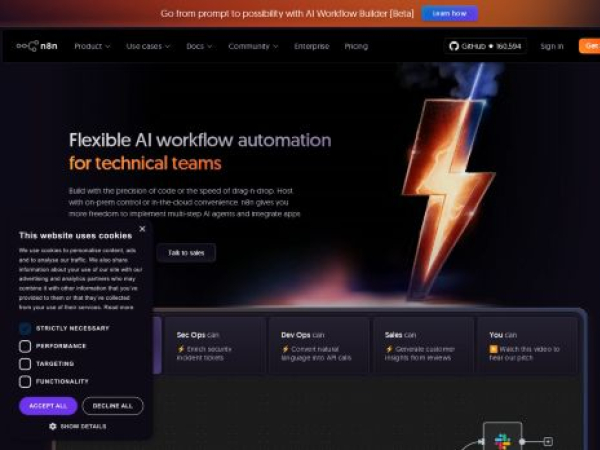The width and height of the screenshot is (600, 450).
Task: Click the Slack node icon in workflow
Action: click(502, 441)
